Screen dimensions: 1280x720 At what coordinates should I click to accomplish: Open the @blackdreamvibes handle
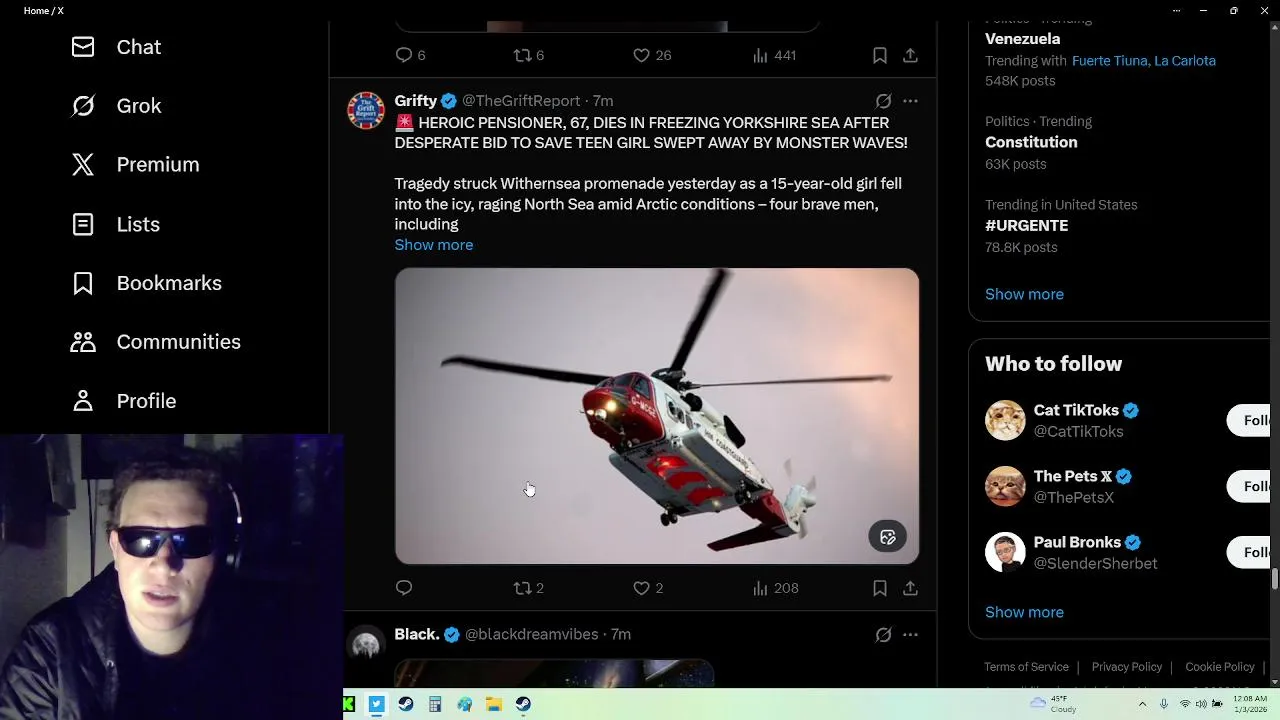[531, 634]
